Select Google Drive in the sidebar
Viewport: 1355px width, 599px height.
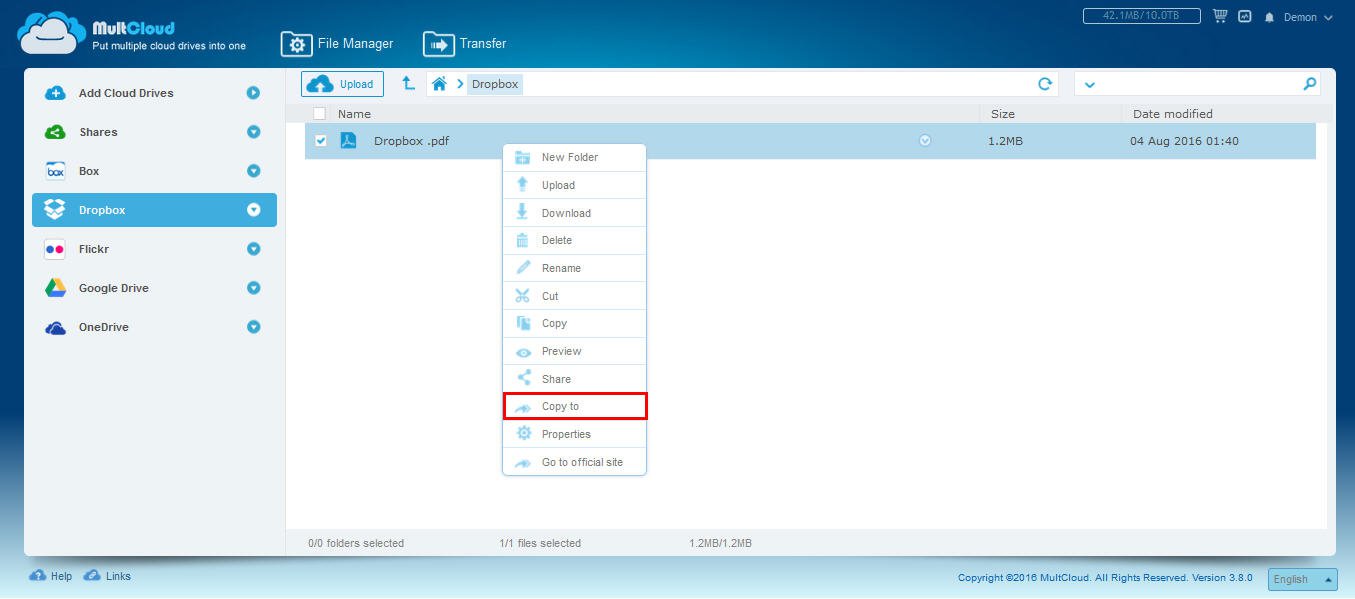(x=154, y=288)
